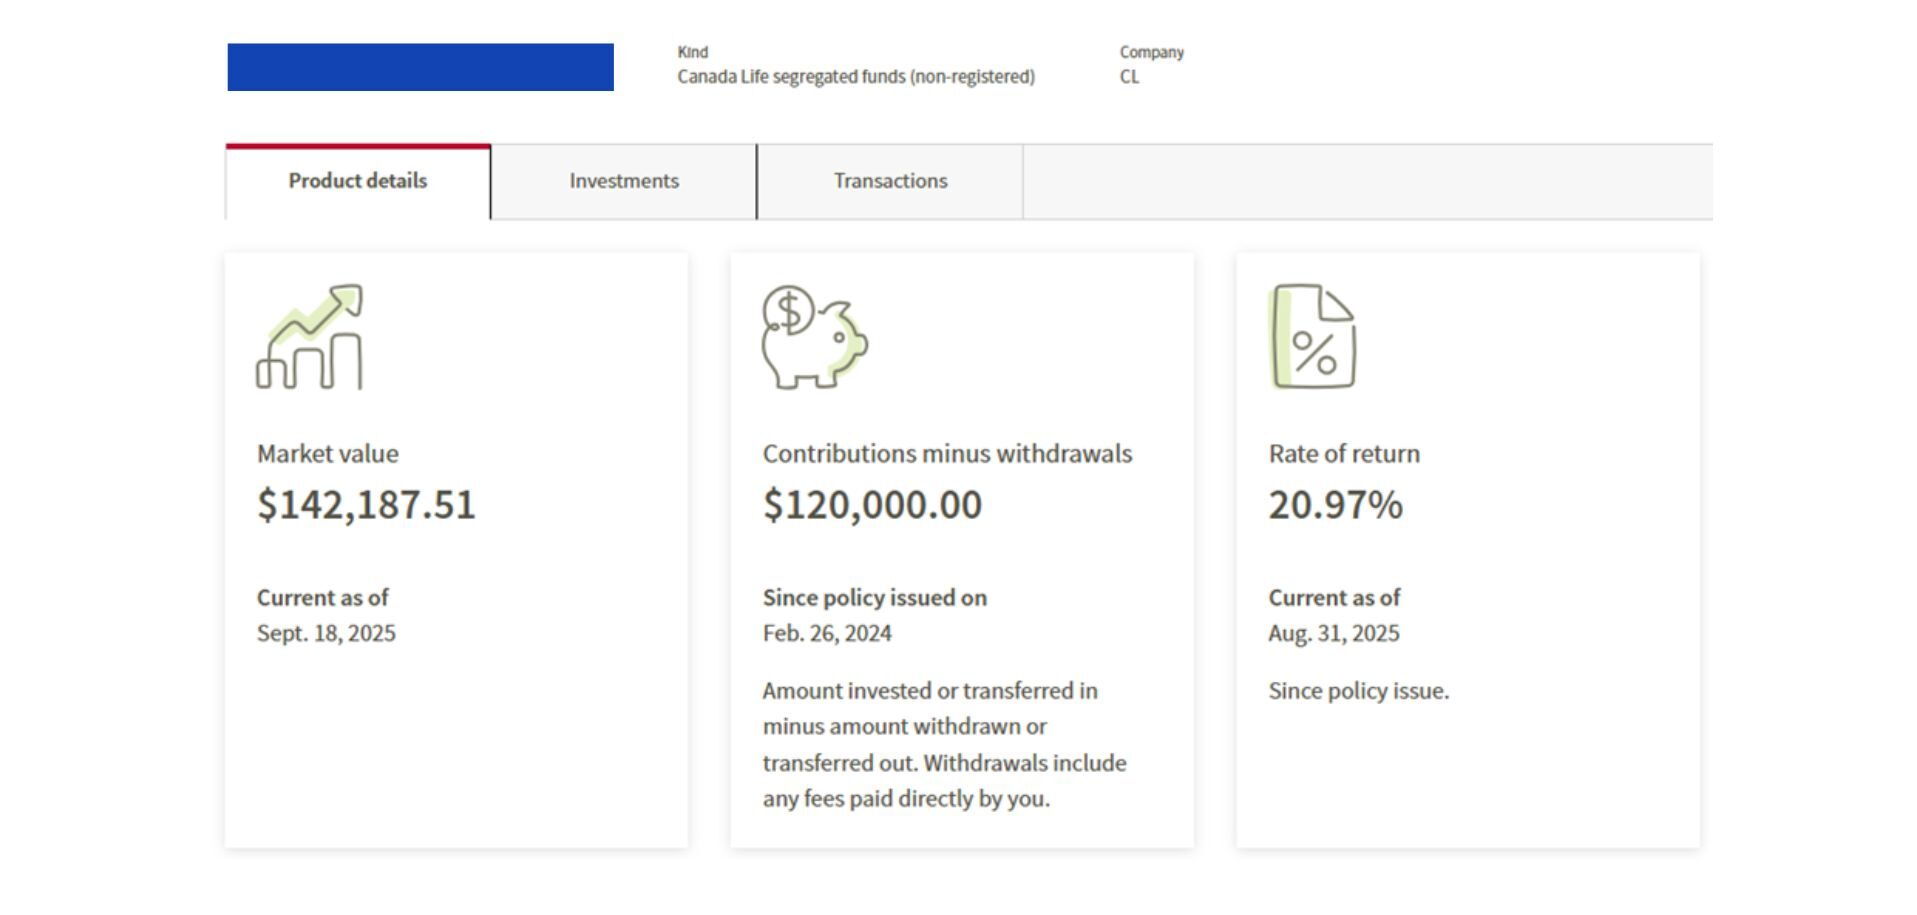Select the rate of return 20.97%

coord(1335,505)
